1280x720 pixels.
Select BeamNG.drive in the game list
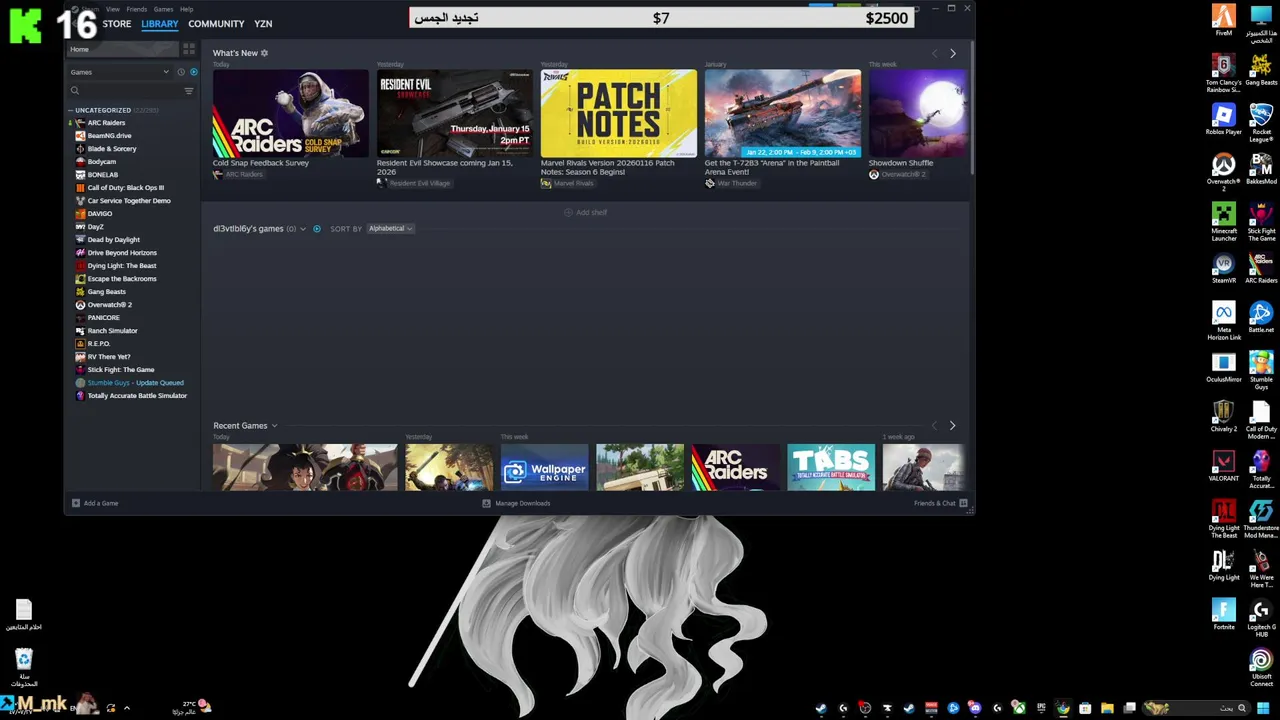[x=109, y=136]
